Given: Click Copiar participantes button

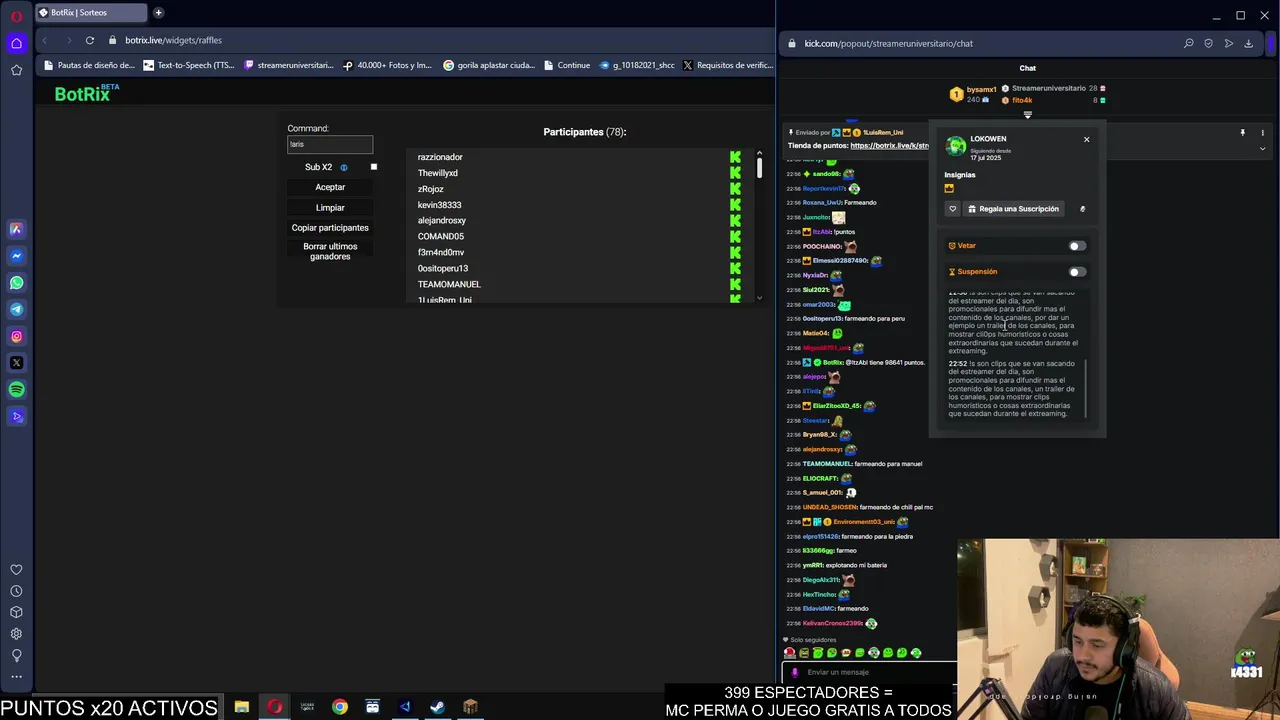Looking at the screenshot, I should tap(330, 228).
